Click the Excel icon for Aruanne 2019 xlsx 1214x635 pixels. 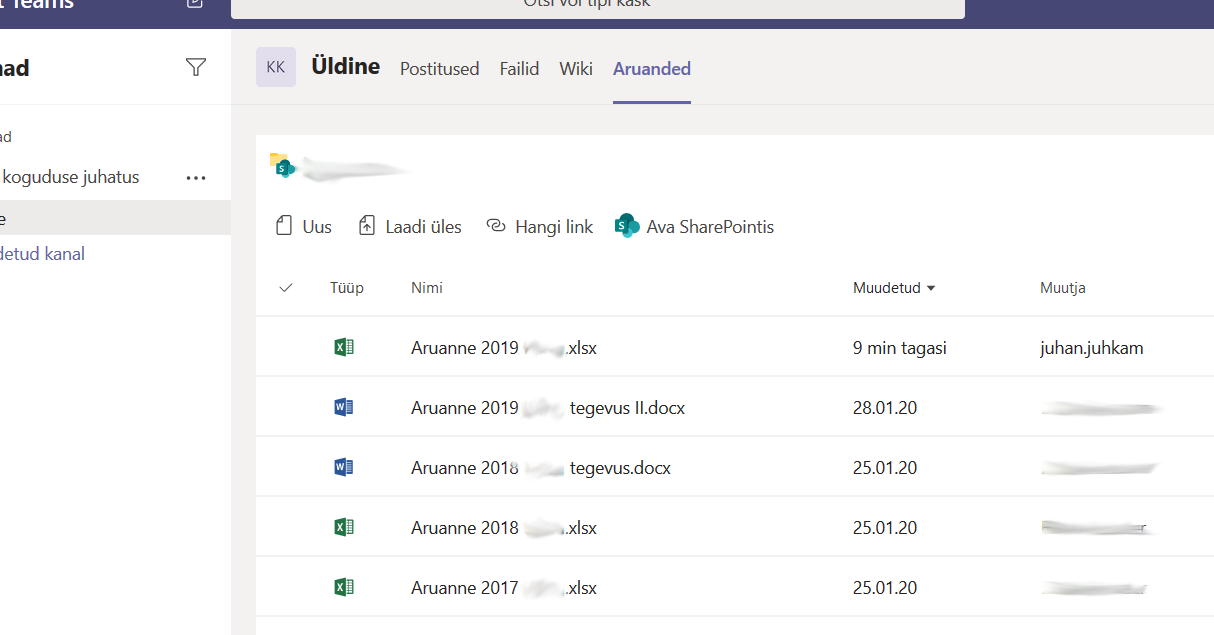point(344,348)
